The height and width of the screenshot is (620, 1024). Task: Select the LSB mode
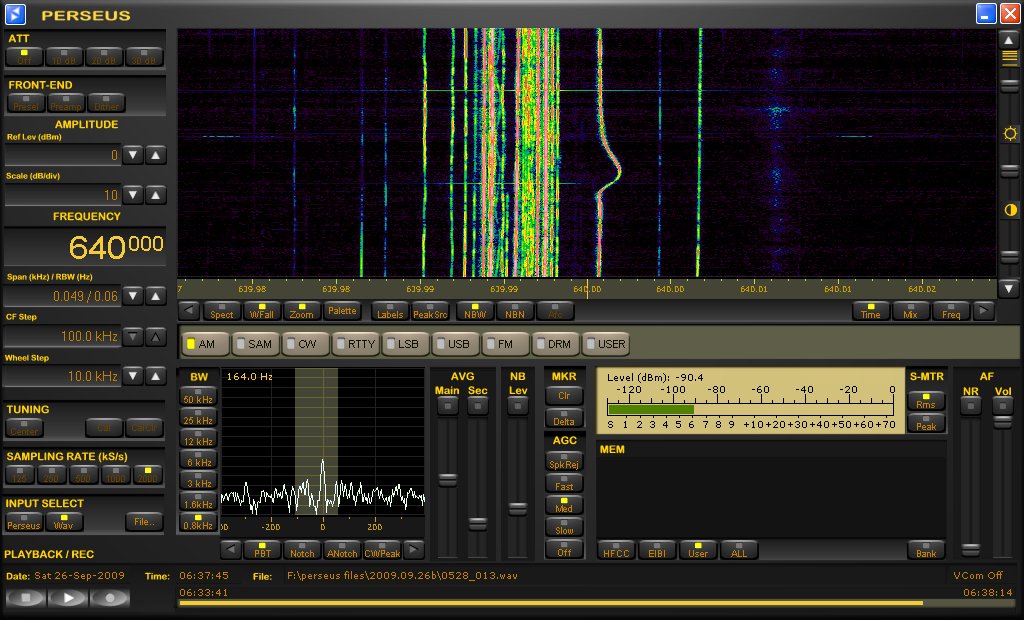pyautogui.click(x=406, y=344)
